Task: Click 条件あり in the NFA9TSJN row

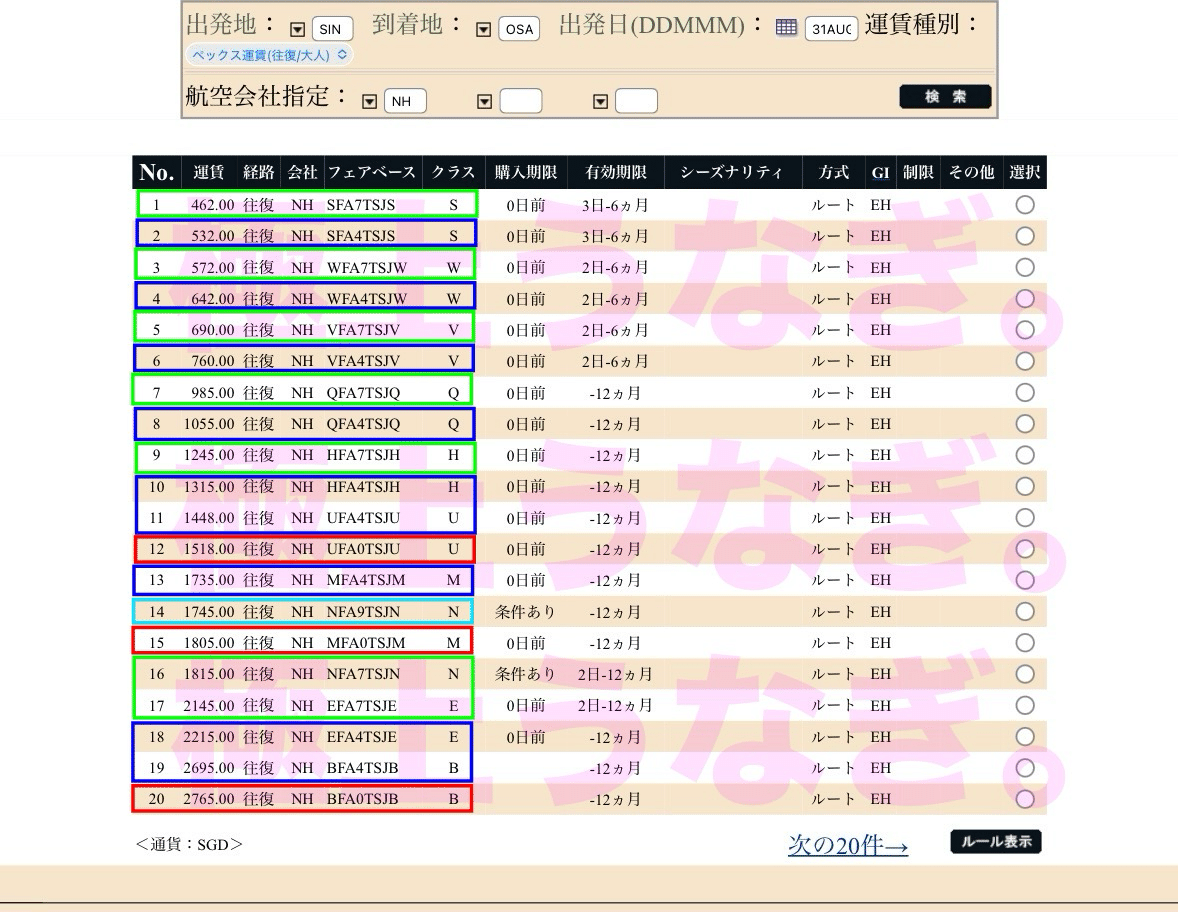Action: [x=524, y=612]
